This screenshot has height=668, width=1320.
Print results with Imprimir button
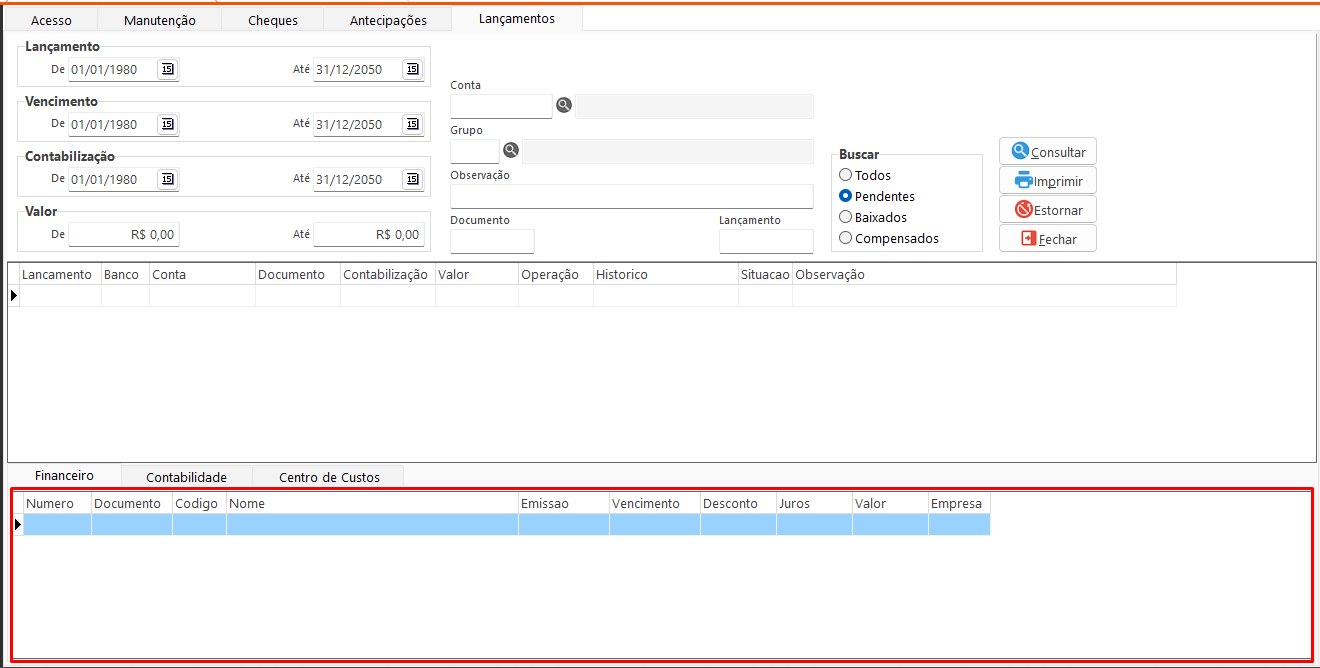pyautogui.click(x=1047, y=181)
